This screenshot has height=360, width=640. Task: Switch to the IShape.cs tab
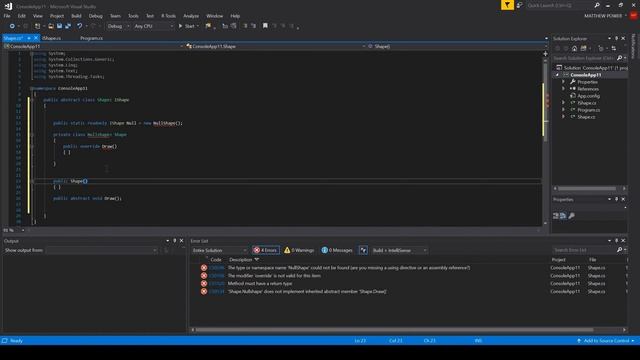pyautogui.click(x=51, y=38)
